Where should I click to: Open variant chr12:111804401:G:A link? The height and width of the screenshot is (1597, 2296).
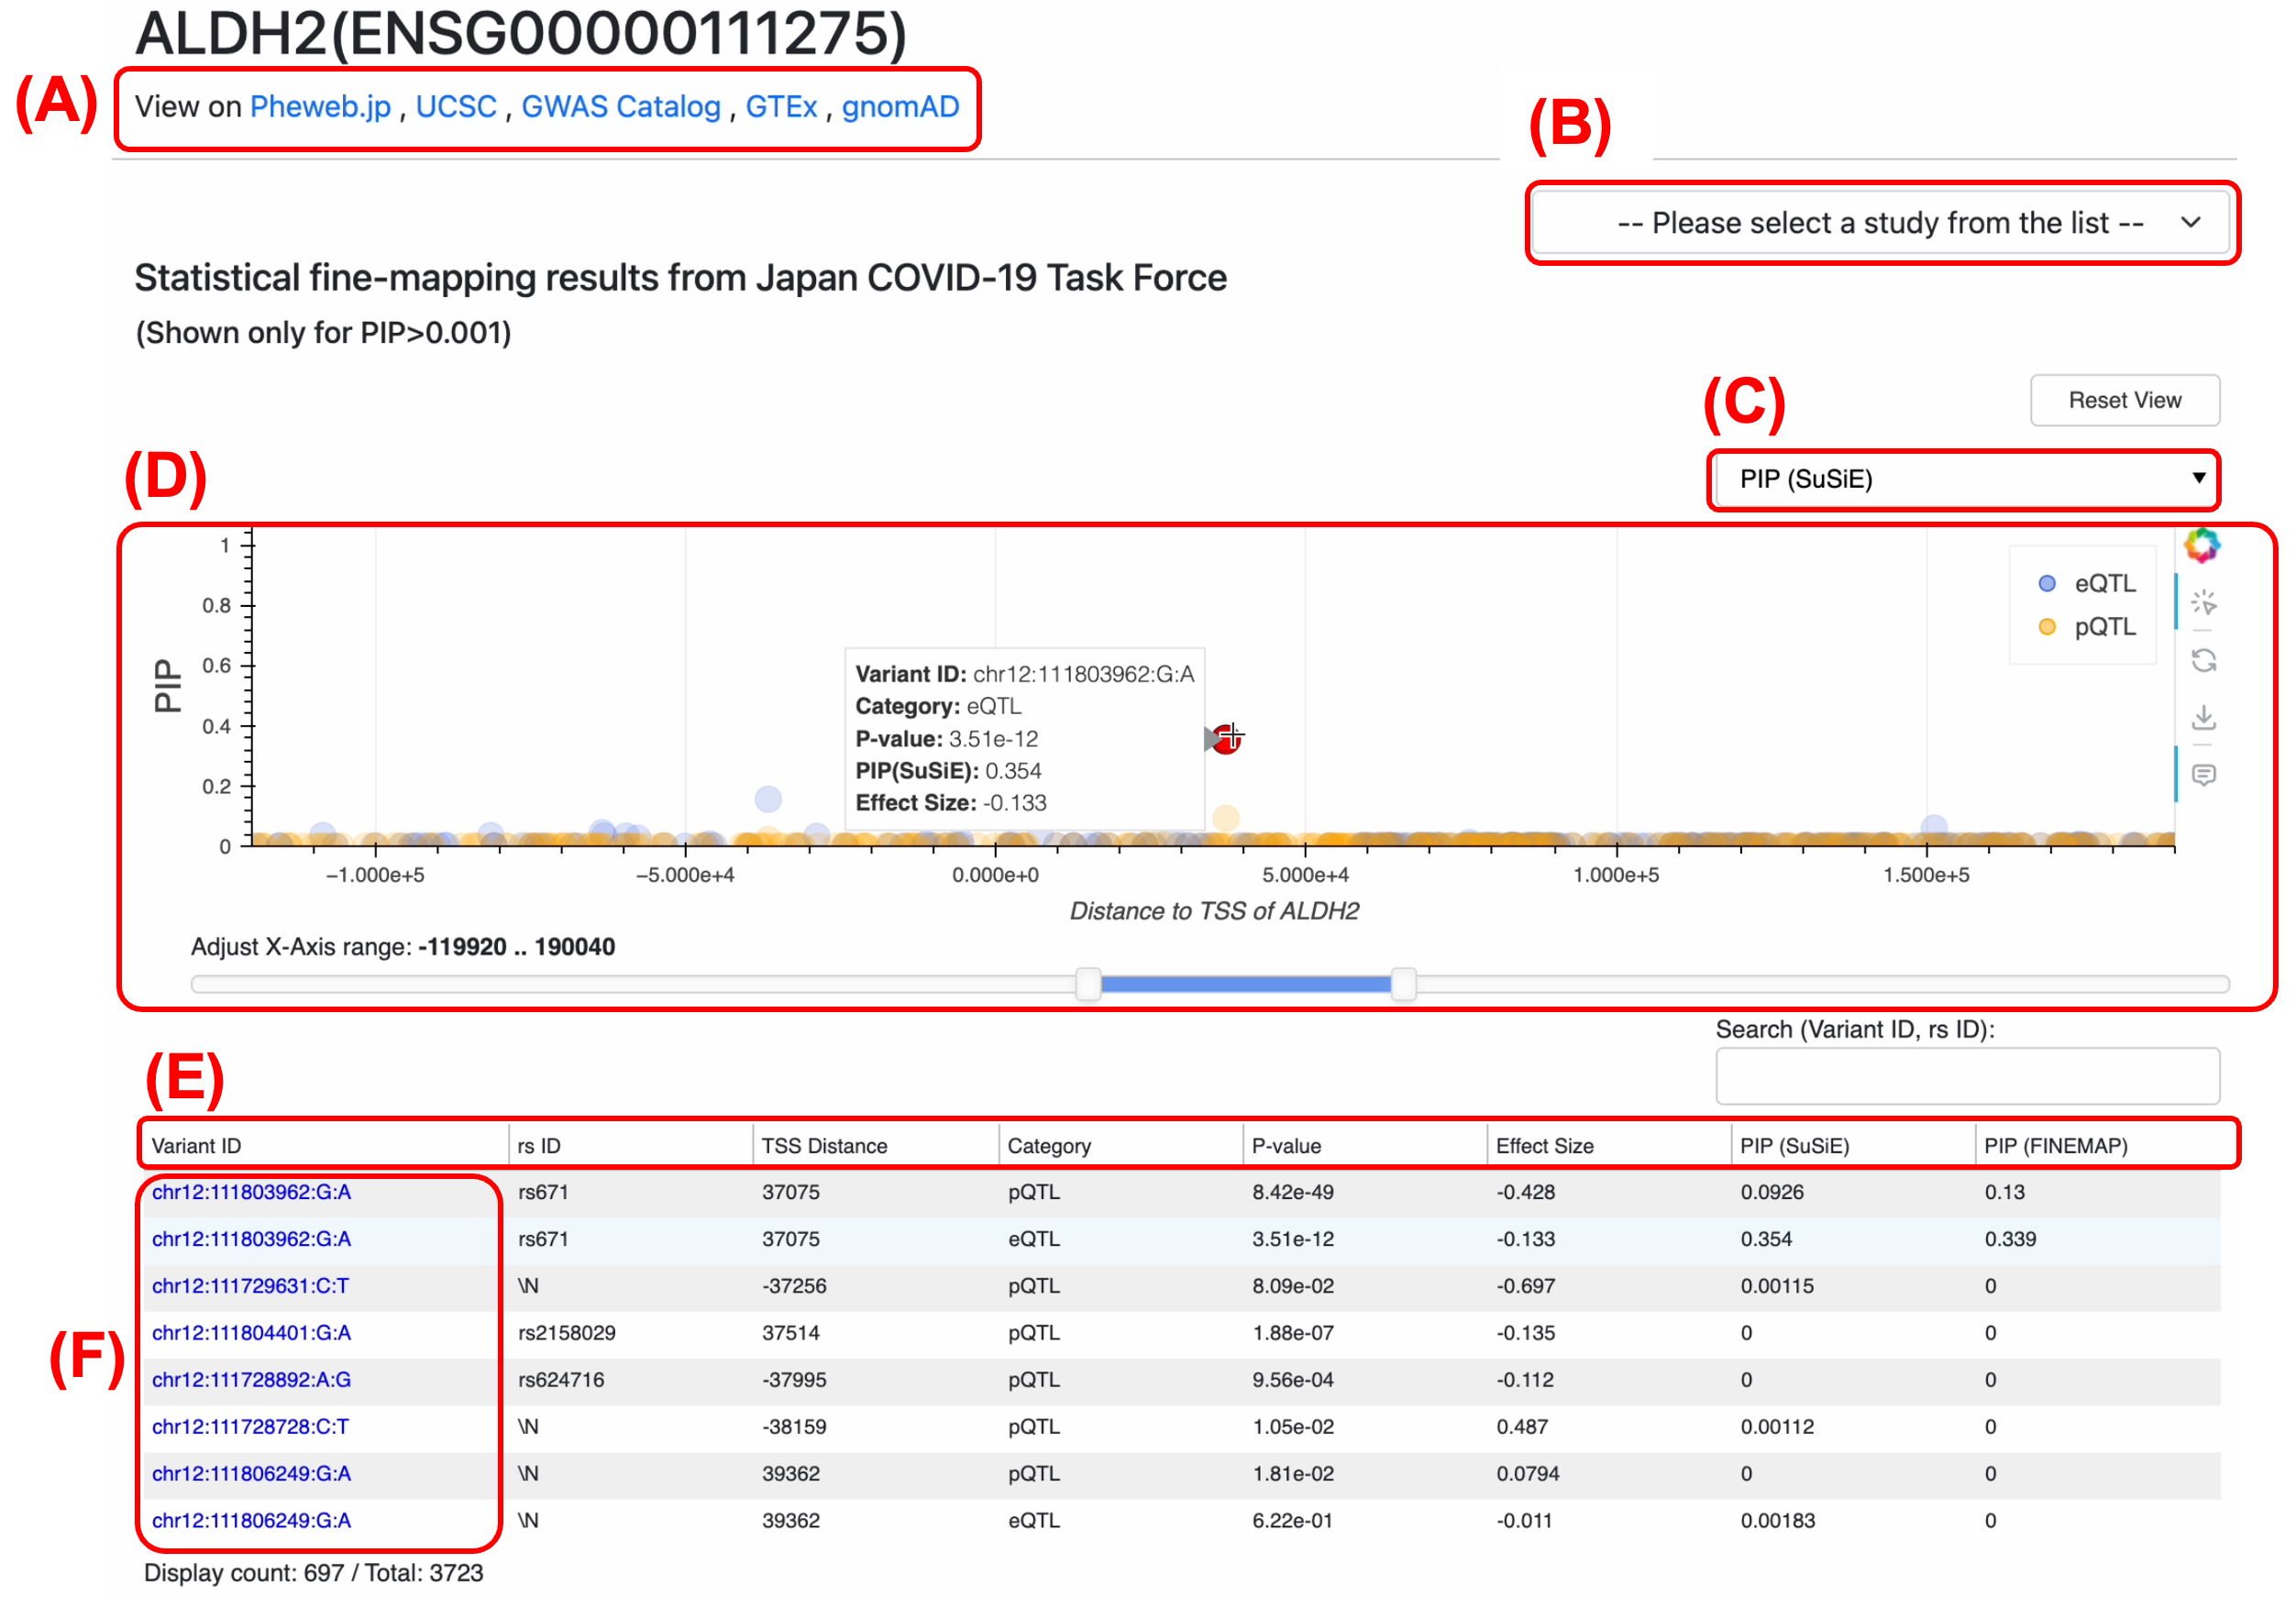click(251, 1332)
